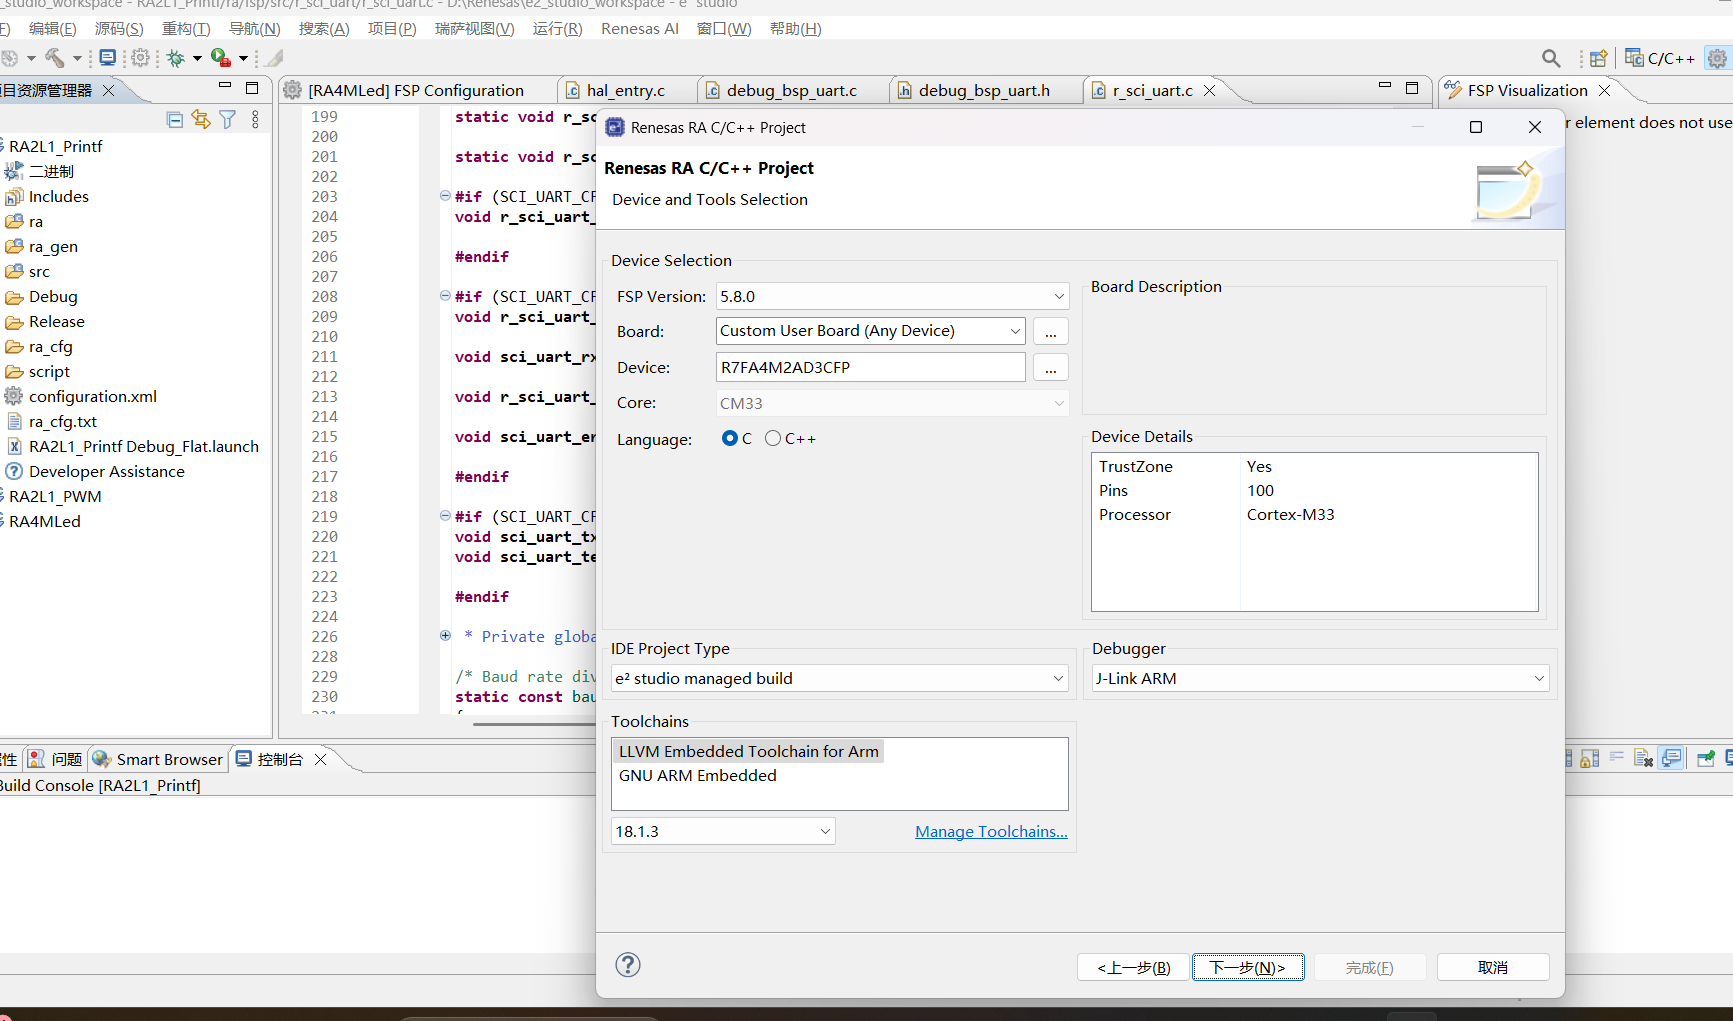This screenshot has height=1021, width=1733.
Task: Click the funnel filter icon
Action: click(x=228, y=120)
